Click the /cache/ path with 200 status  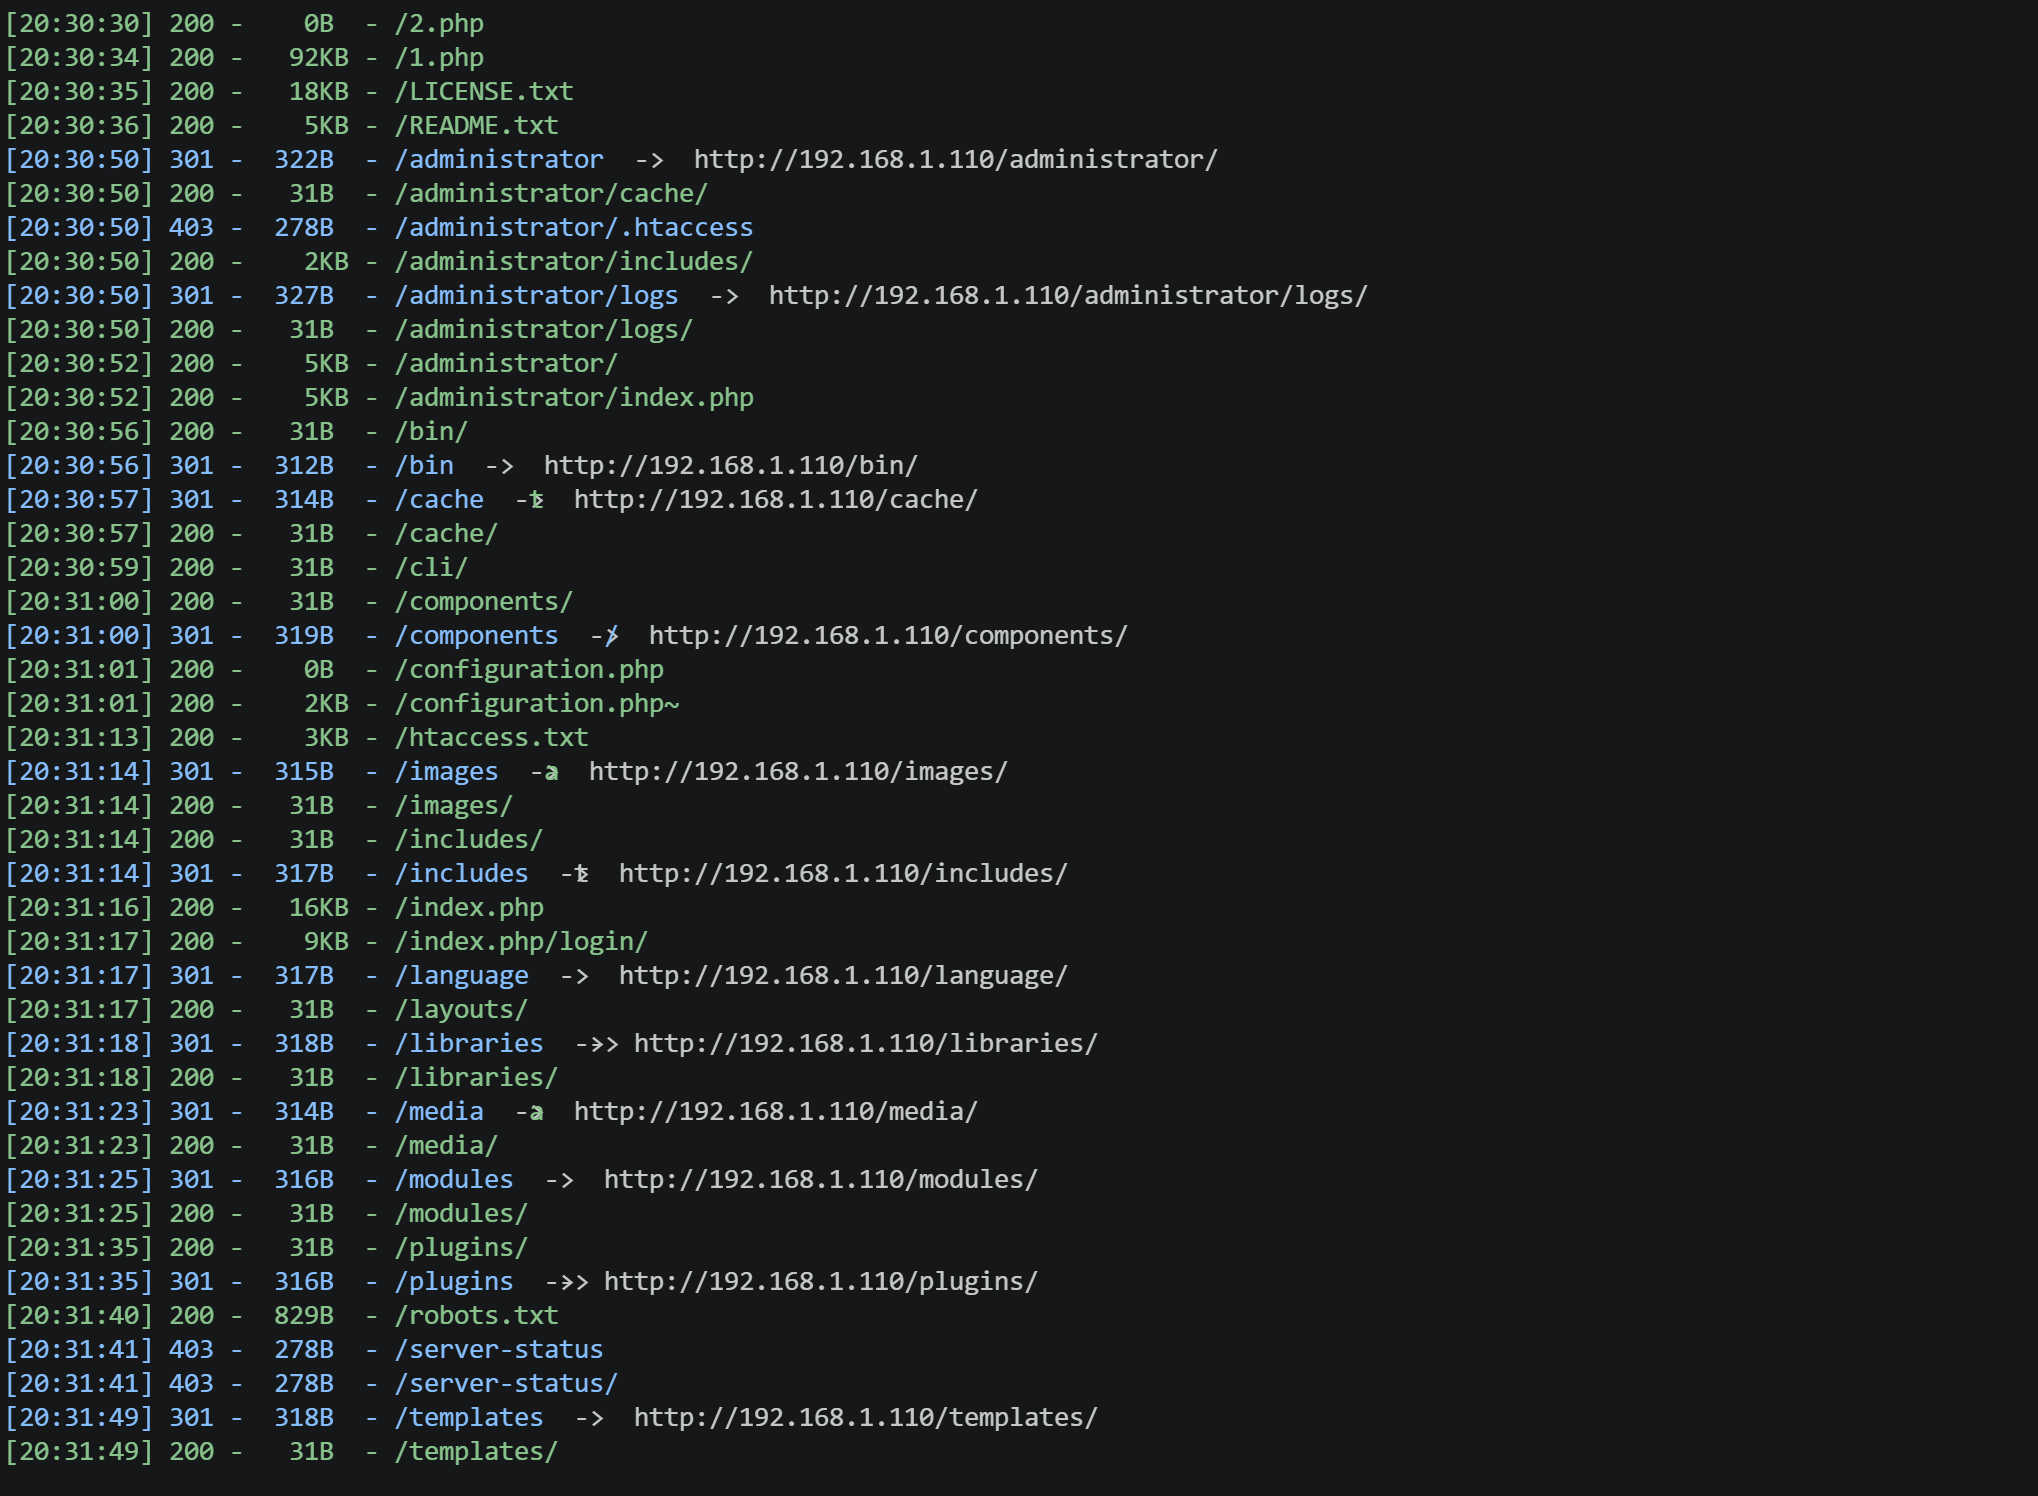[446, 534]
